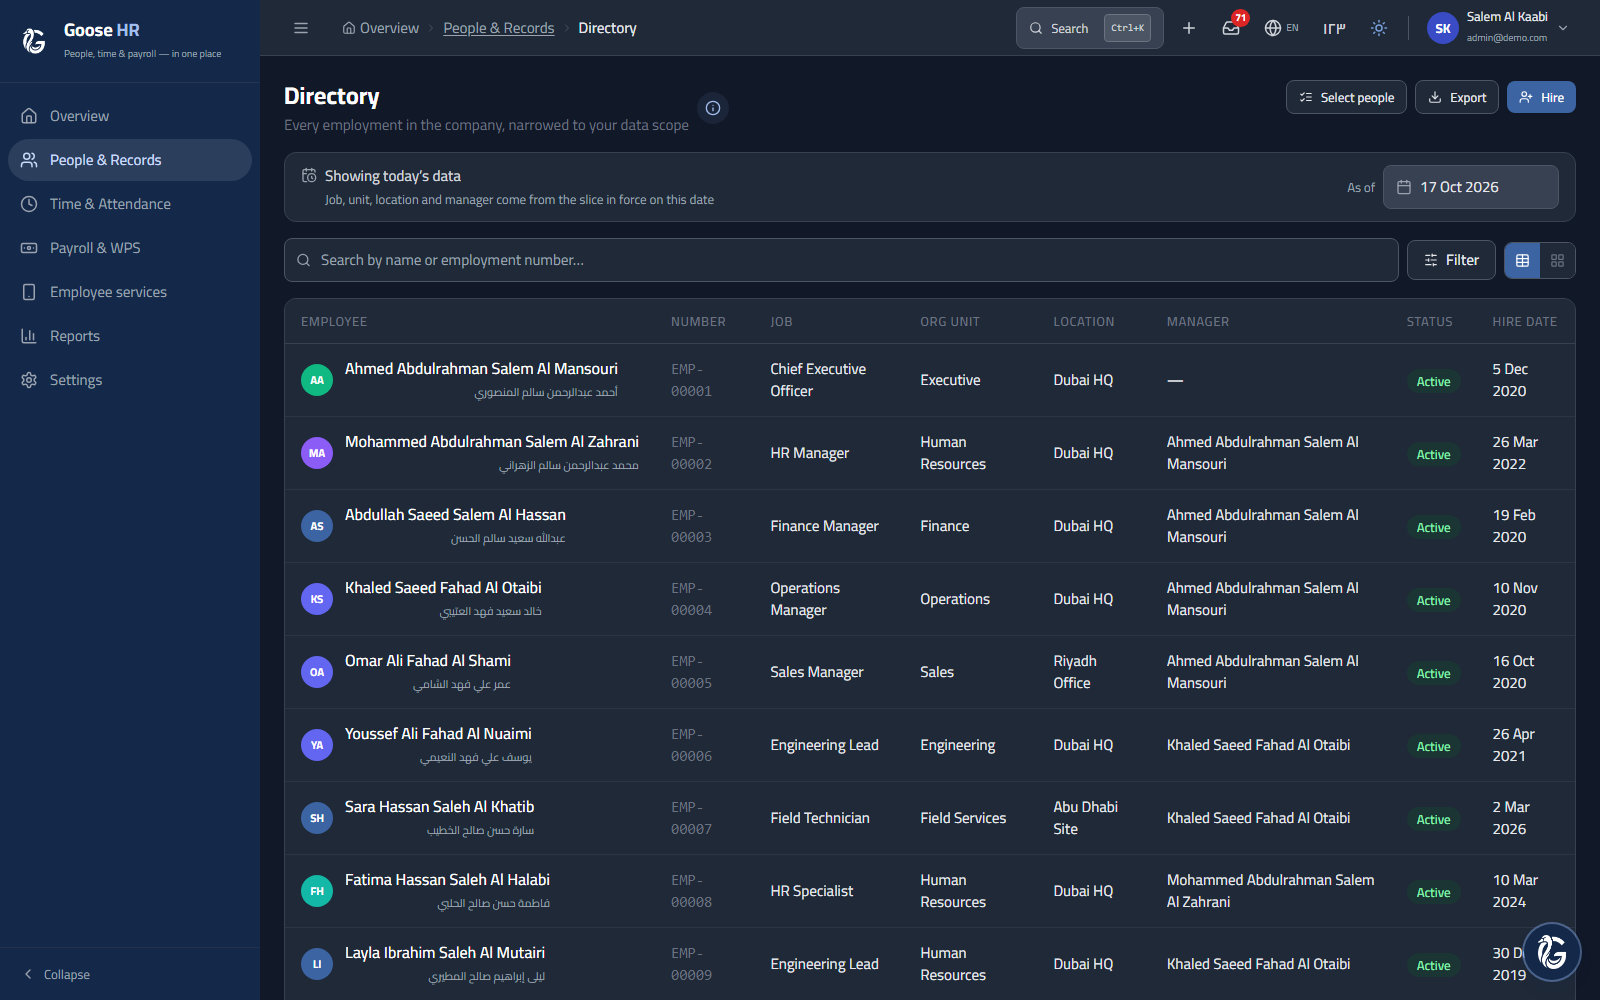The width and height of the screenshot is (1600, 1000).
Task: Click the EMPLOYEE column header
Action: click(x=334, y=322)
